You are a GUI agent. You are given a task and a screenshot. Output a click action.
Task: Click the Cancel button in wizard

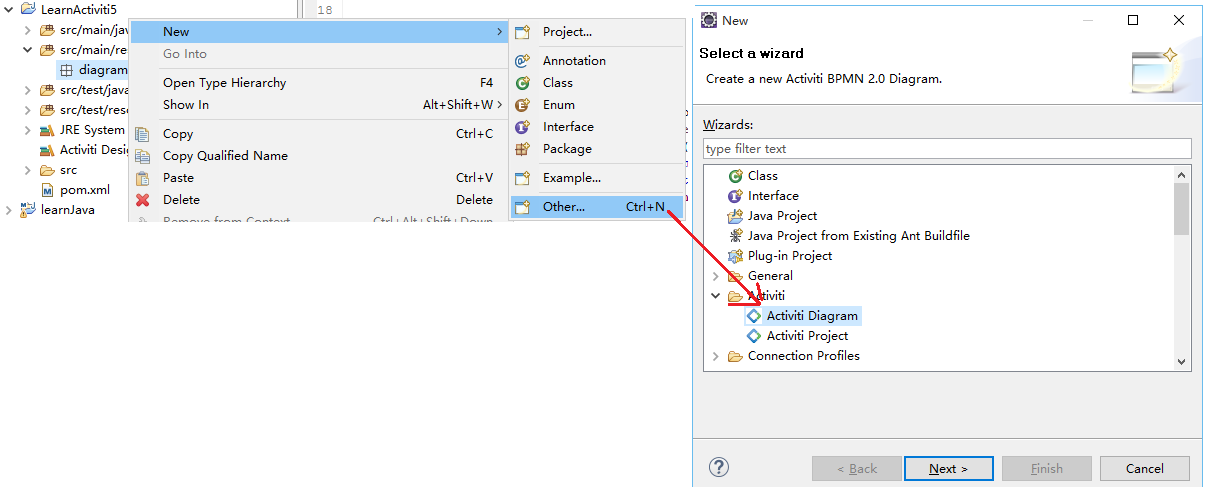tap(1144, 468)
